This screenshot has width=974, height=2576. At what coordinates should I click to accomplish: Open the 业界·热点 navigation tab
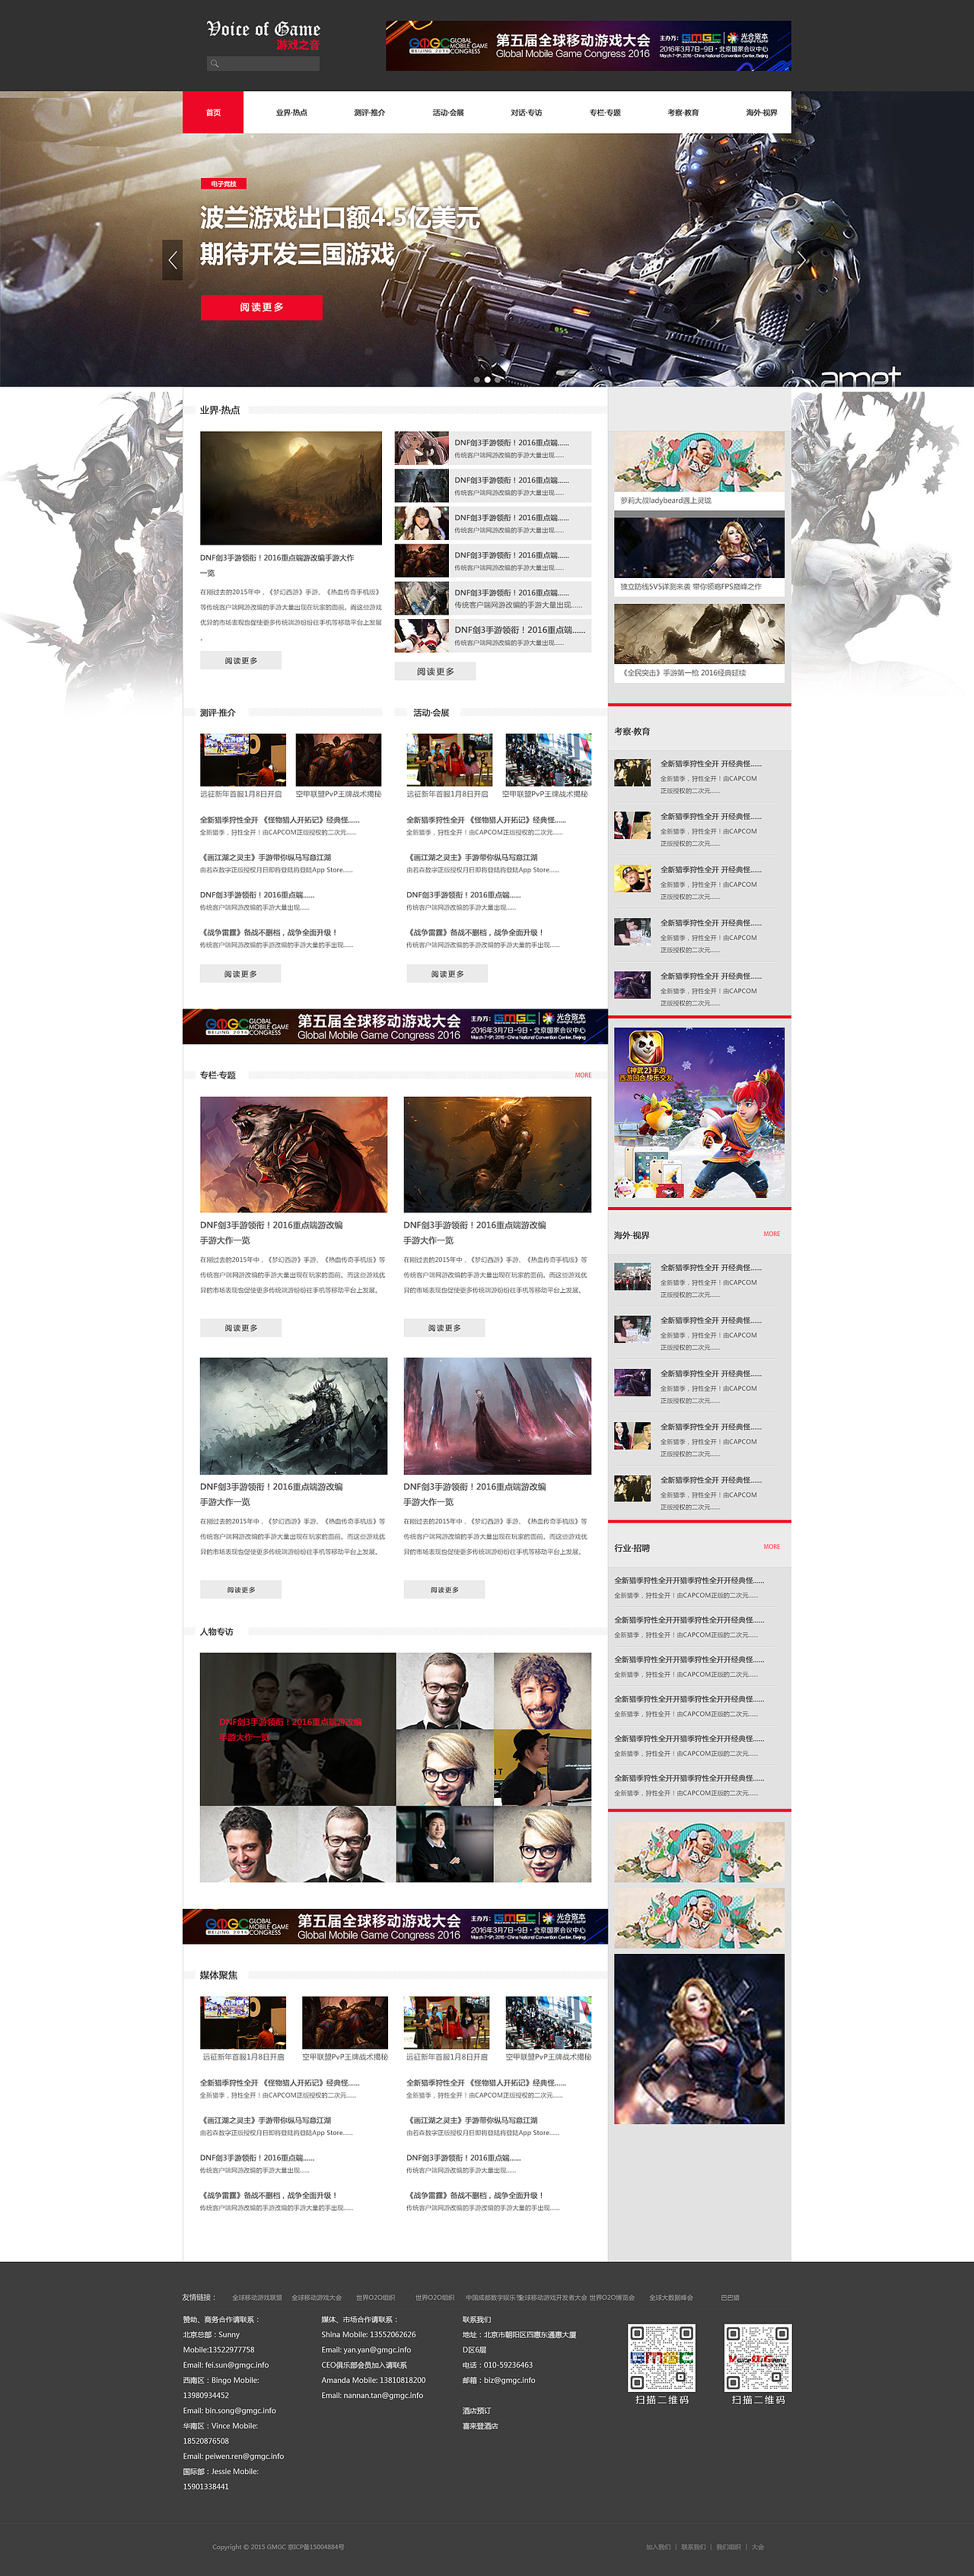(x=291, y=113)
